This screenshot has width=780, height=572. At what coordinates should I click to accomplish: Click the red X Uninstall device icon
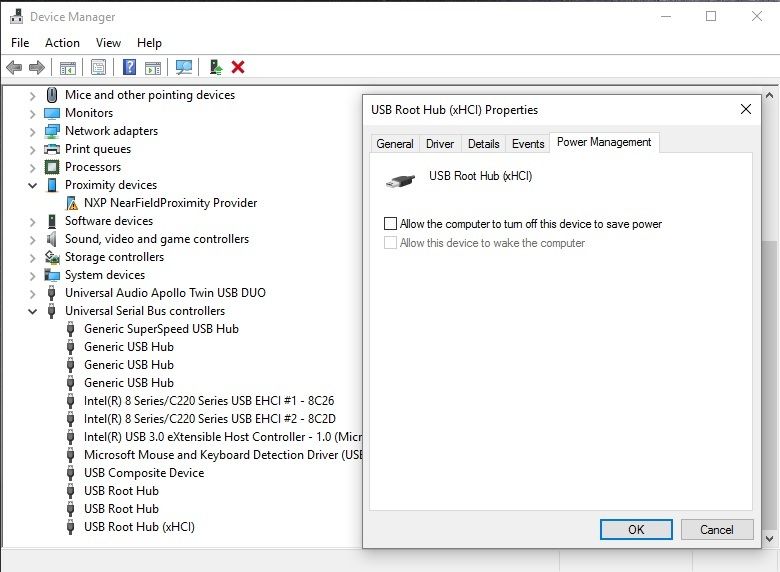(x=238, y=67)
